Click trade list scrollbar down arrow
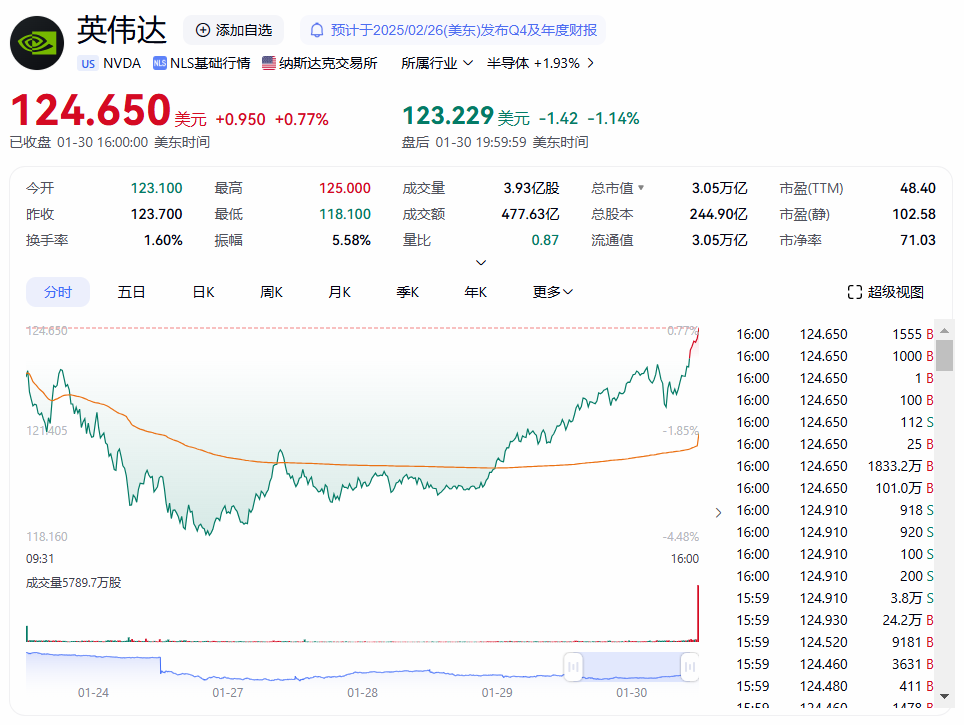The image size is (964, 725). [x=944, y=696]
